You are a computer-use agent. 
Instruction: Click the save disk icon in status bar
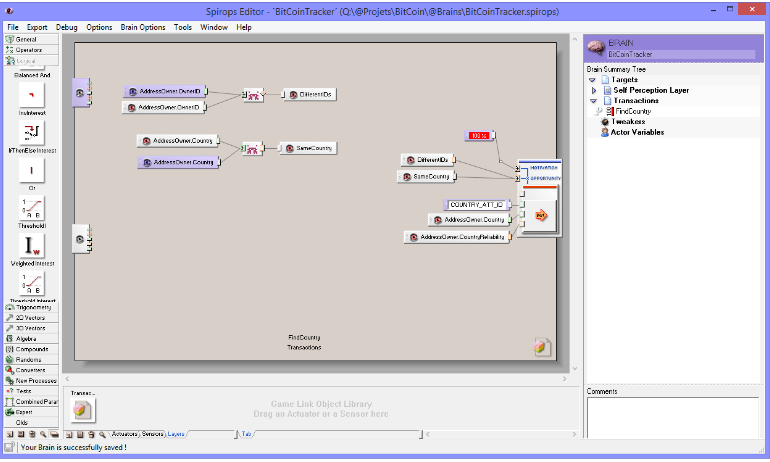pos(9,447)
